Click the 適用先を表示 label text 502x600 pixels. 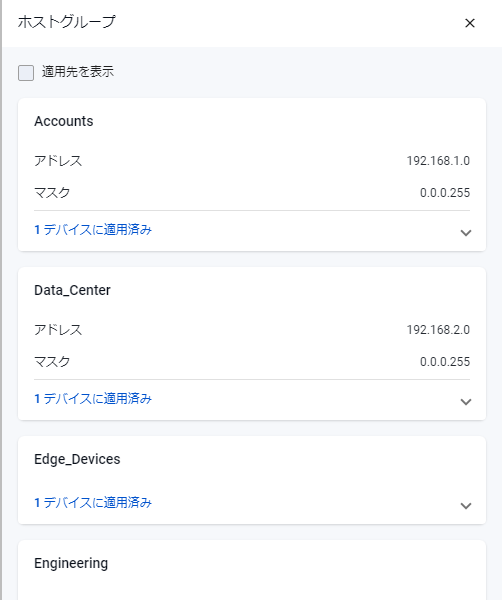pos(78,72)
